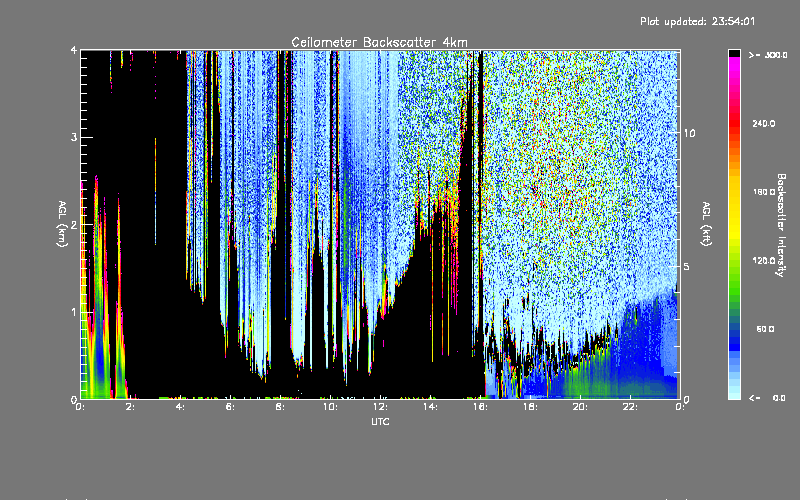This screenshot has width=800, height=500.
Task: Click the '120.0' colorbar value
Action: coord(764,260)
